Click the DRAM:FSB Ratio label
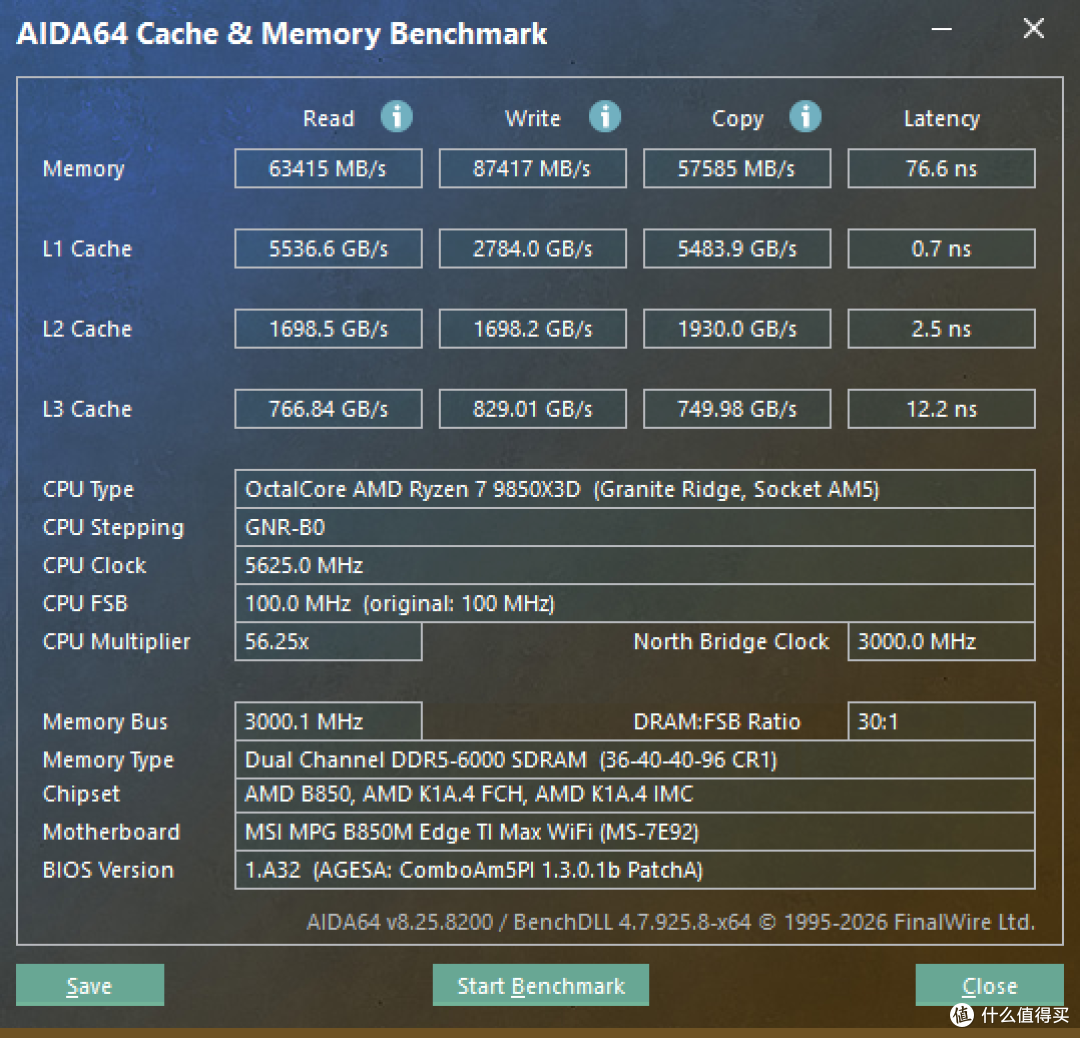Viewport: 1080px width, 1038px height. click(716, 721)
